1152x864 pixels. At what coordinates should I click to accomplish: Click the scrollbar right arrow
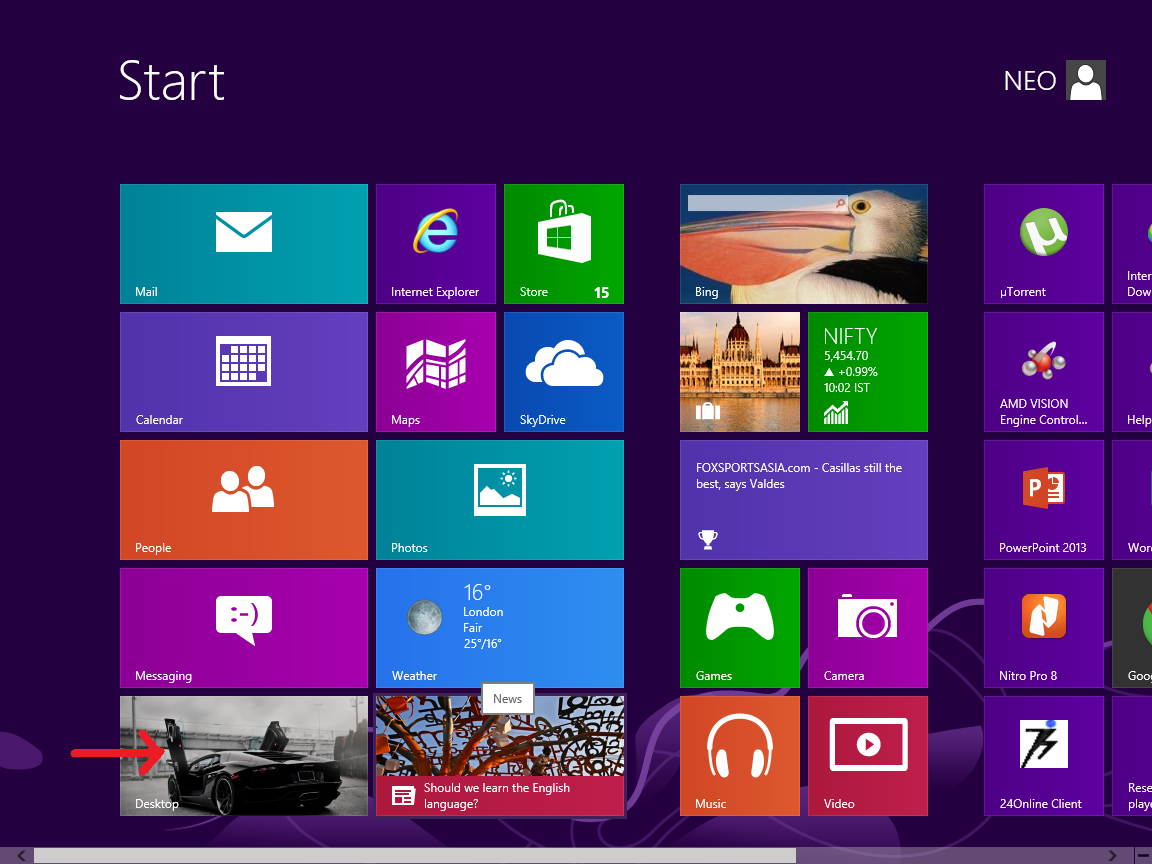(1112, 856)
